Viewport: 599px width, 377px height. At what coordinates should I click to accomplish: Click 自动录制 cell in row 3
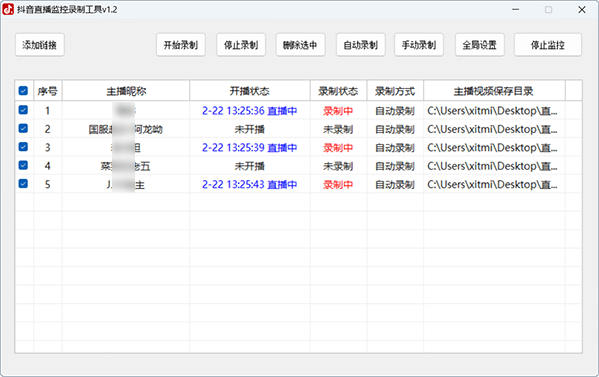(x=395, y=148)
